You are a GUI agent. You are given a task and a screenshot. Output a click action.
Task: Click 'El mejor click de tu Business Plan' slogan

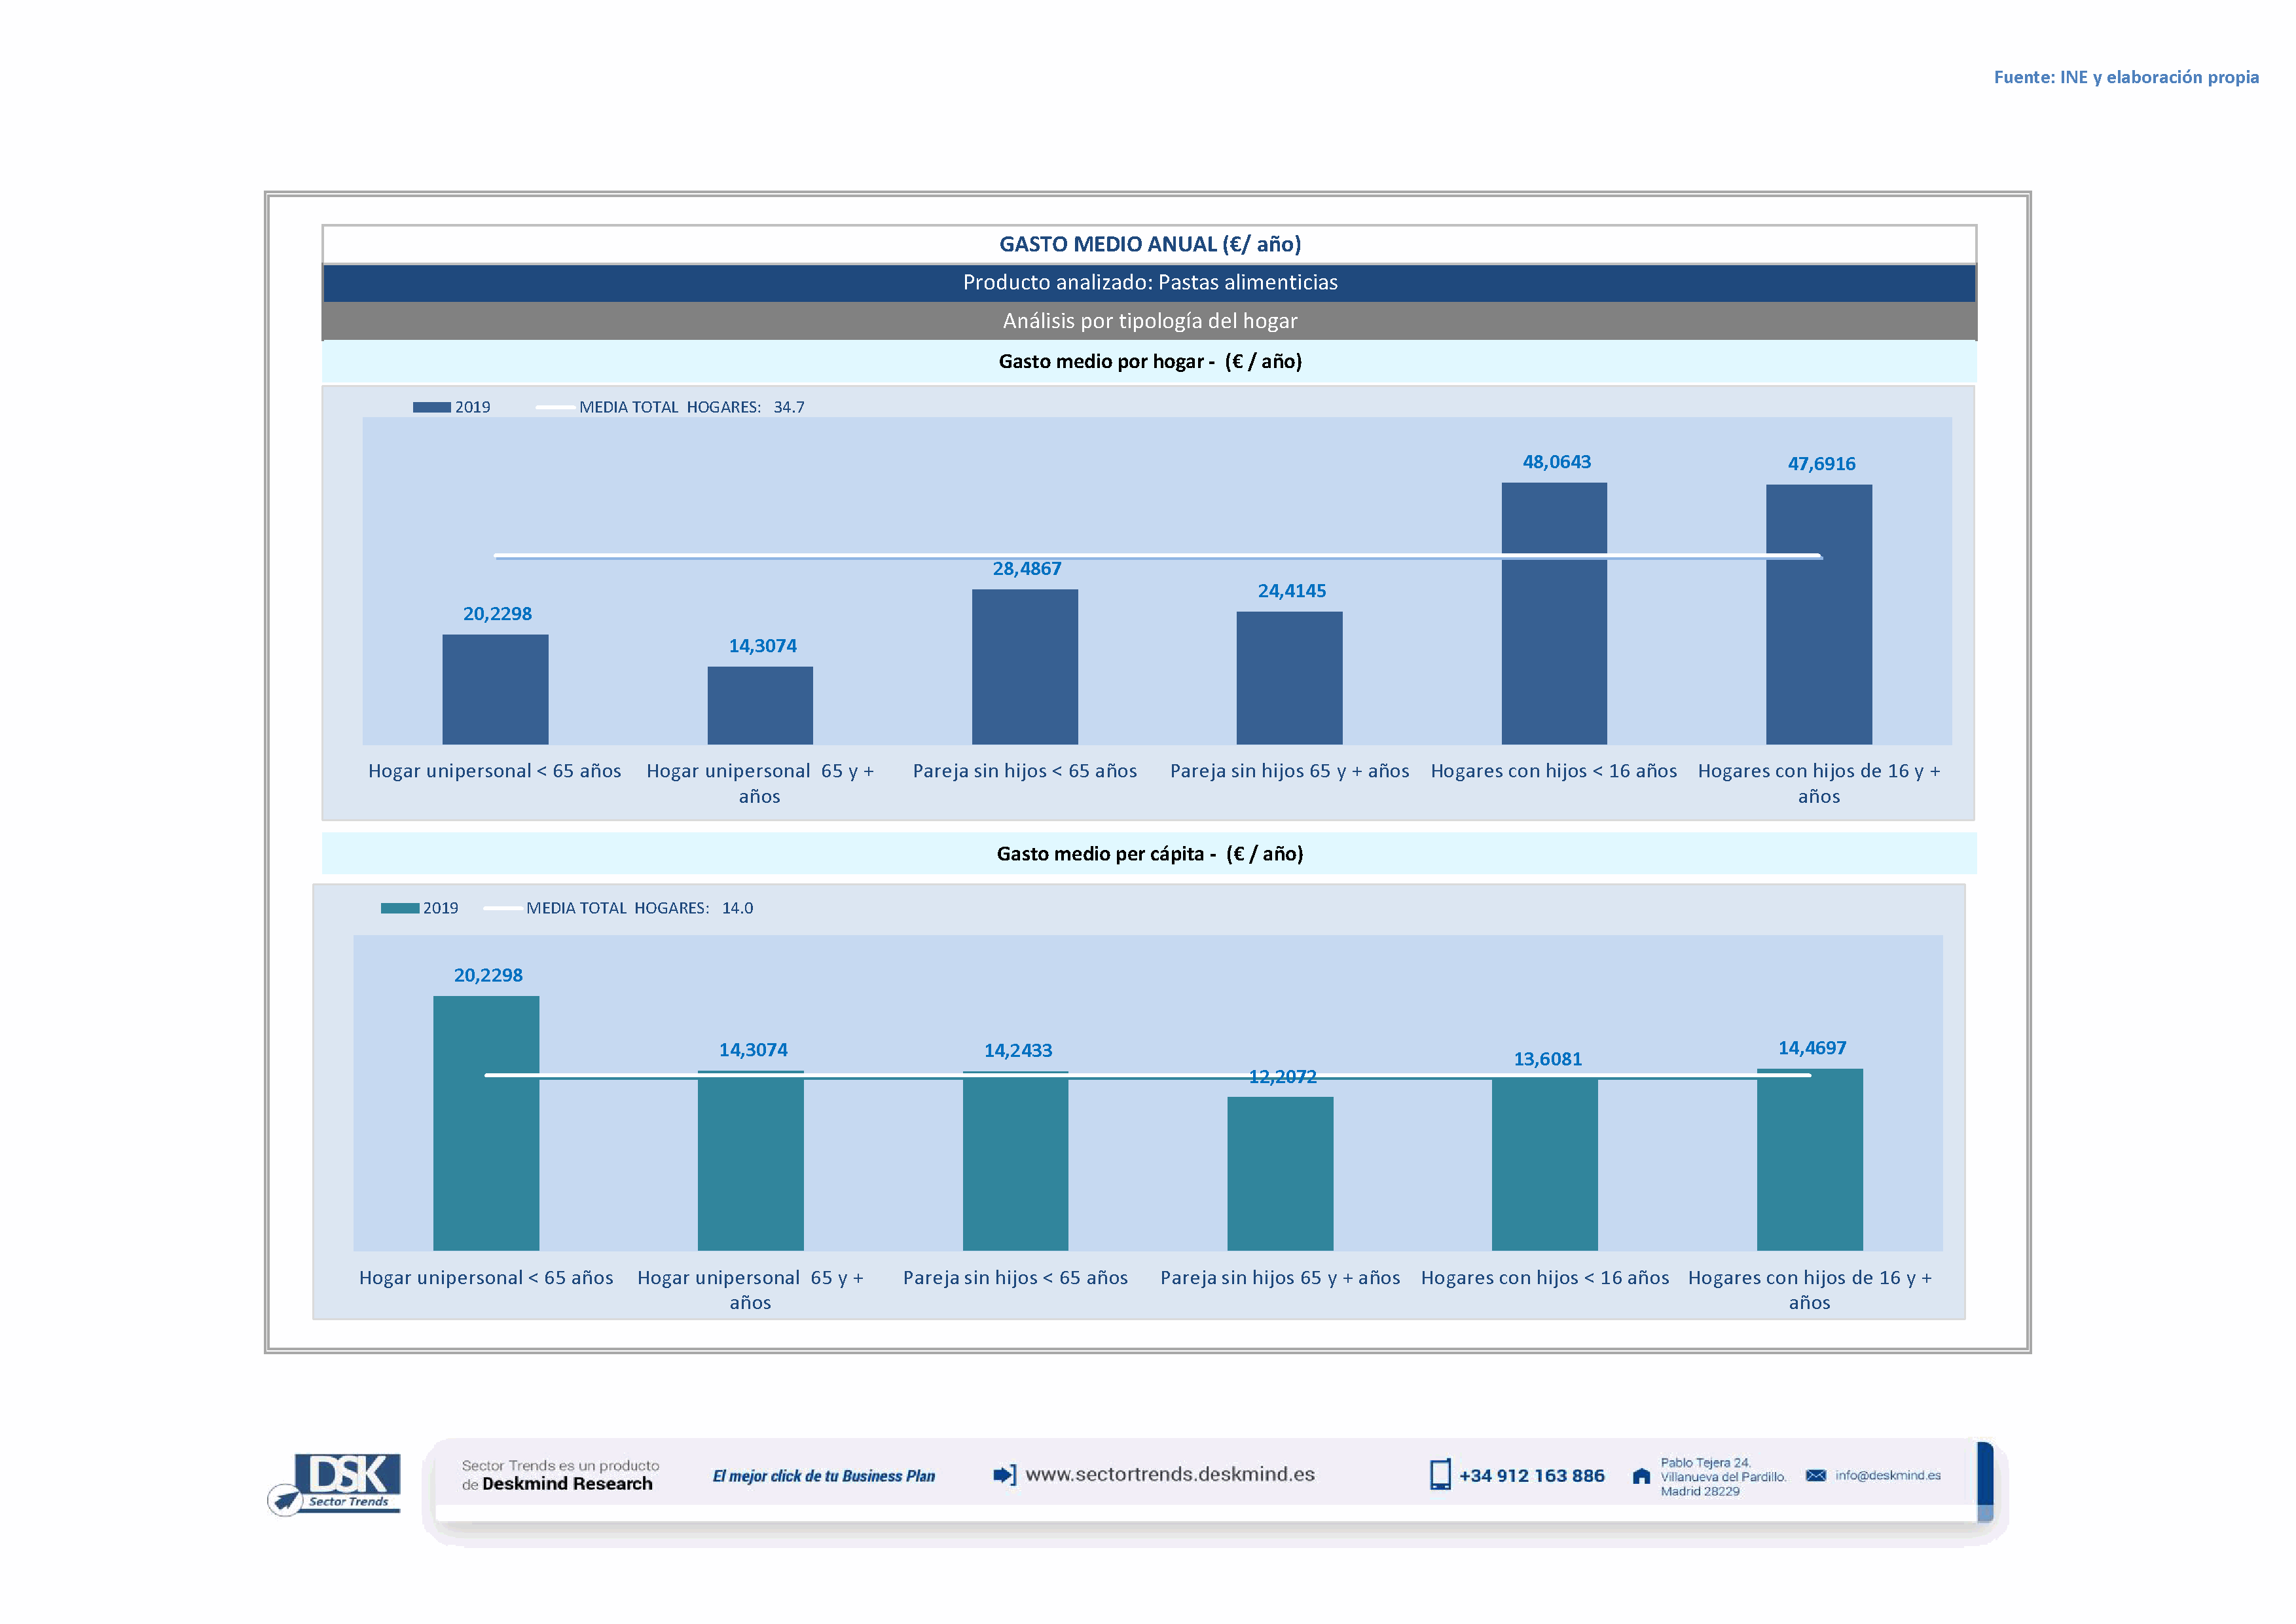coord(823,1476)
